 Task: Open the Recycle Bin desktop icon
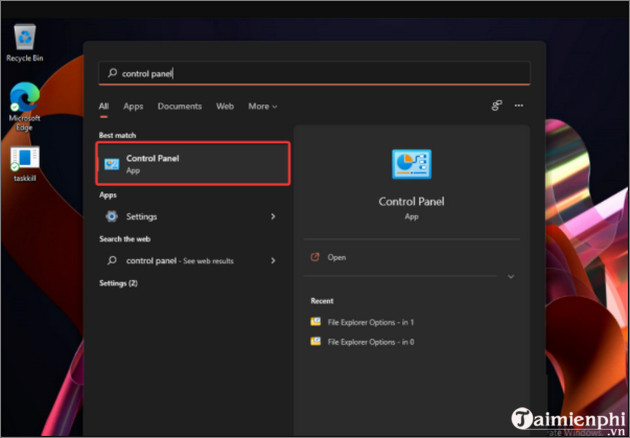click(x=25, y=43)
